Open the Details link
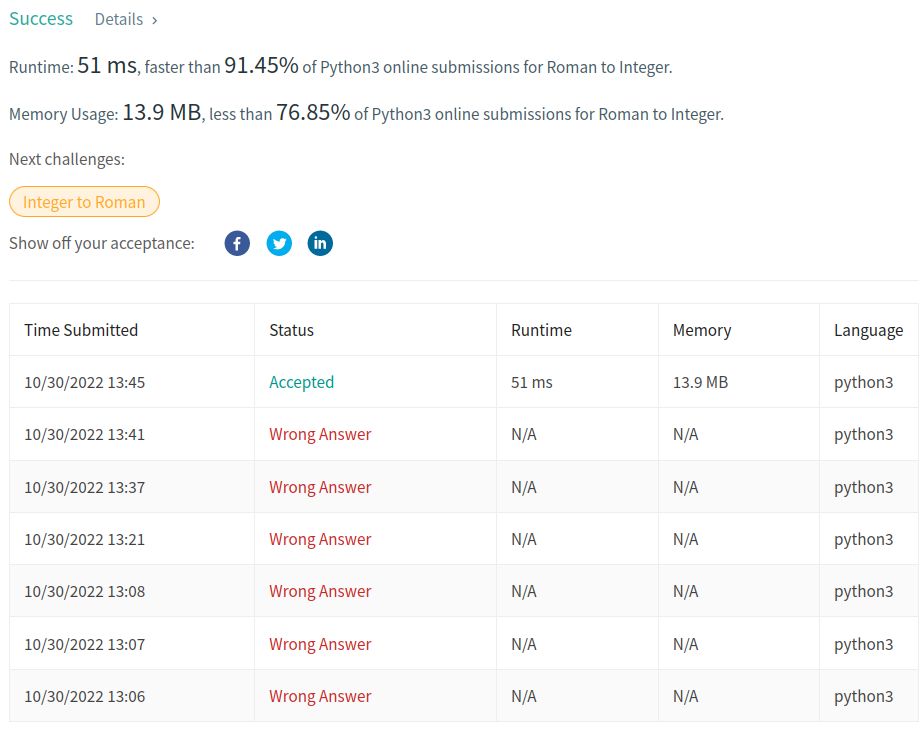924x736 pixels. 119,19
